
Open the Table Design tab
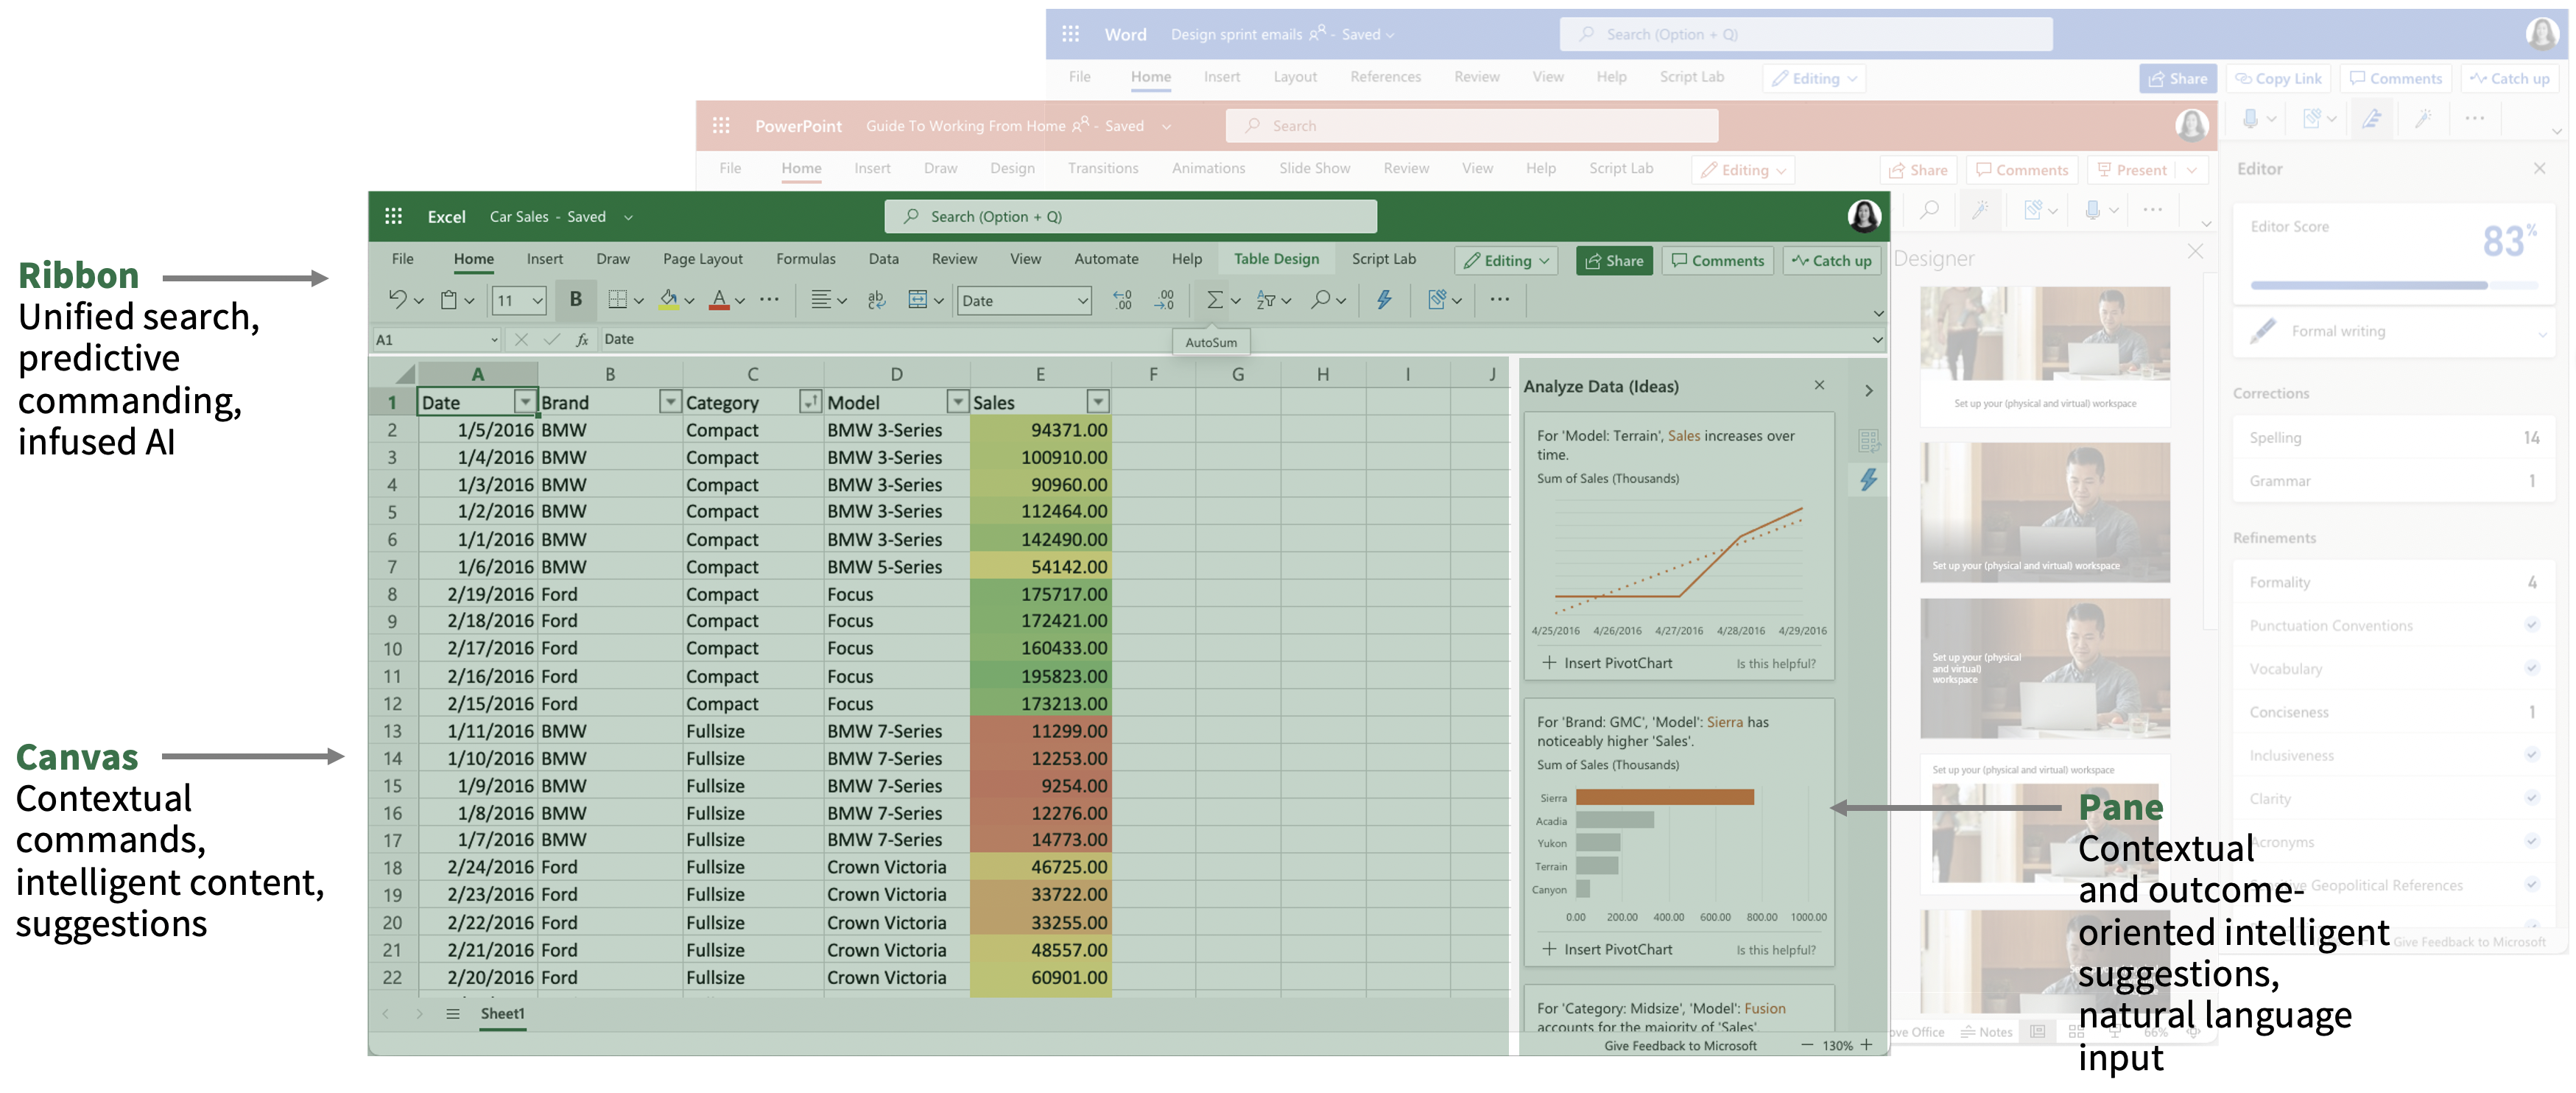coord(1276,259)
